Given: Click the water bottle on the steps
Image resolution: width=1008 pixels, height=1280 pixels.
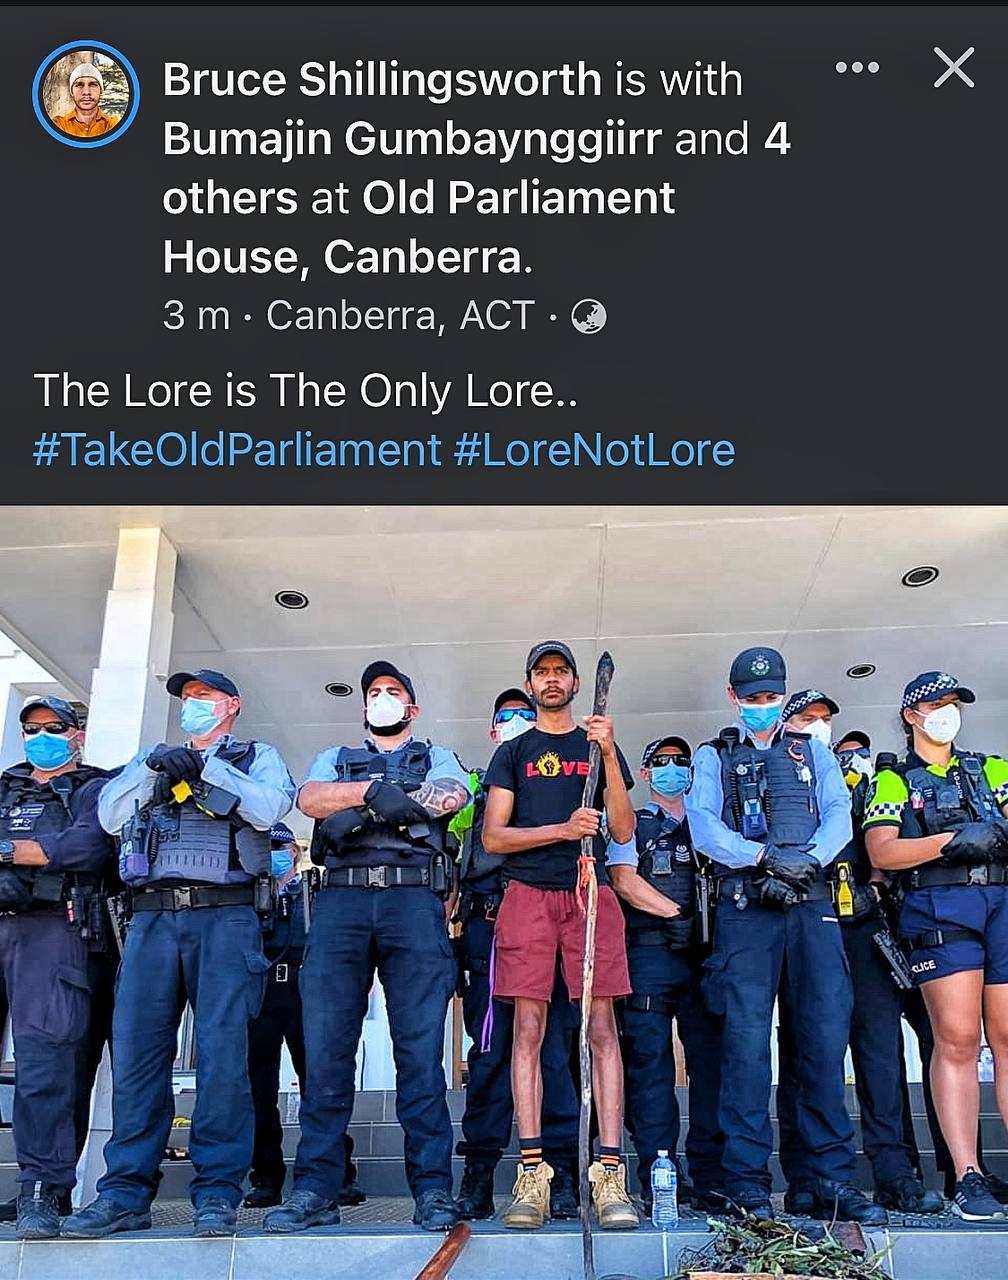Looking at the screenshot, I should pyautogui.click(x=664, y=1190).
